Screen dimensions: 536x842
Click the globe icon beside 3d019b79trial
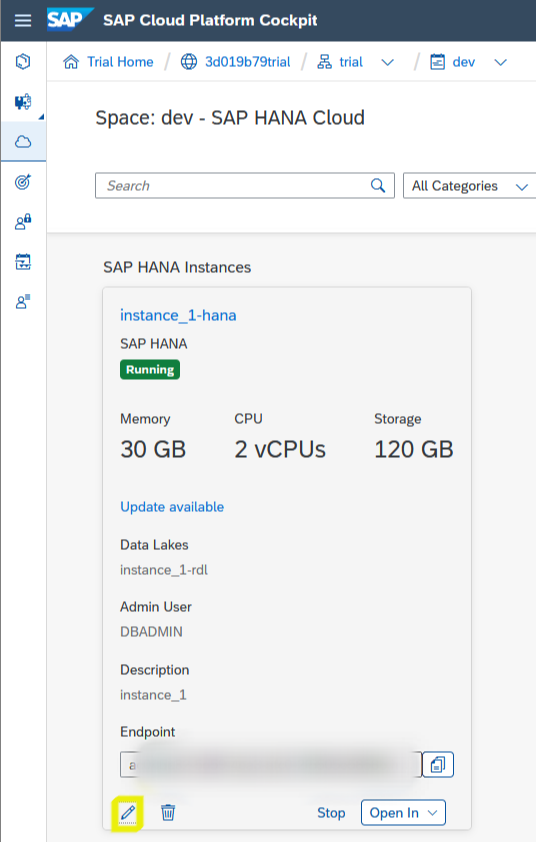tap(189, 62)
